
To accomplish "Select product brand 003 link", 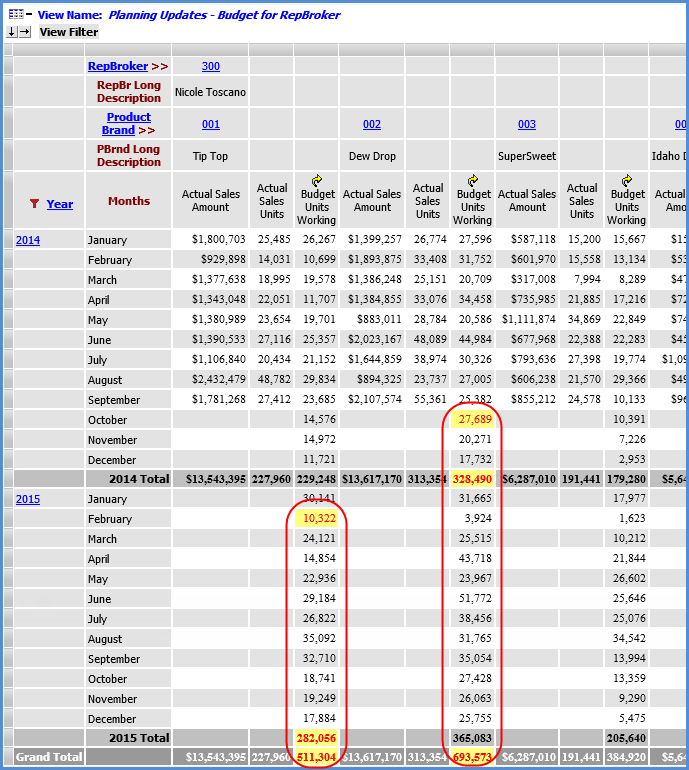I will [x=526, y=125].
